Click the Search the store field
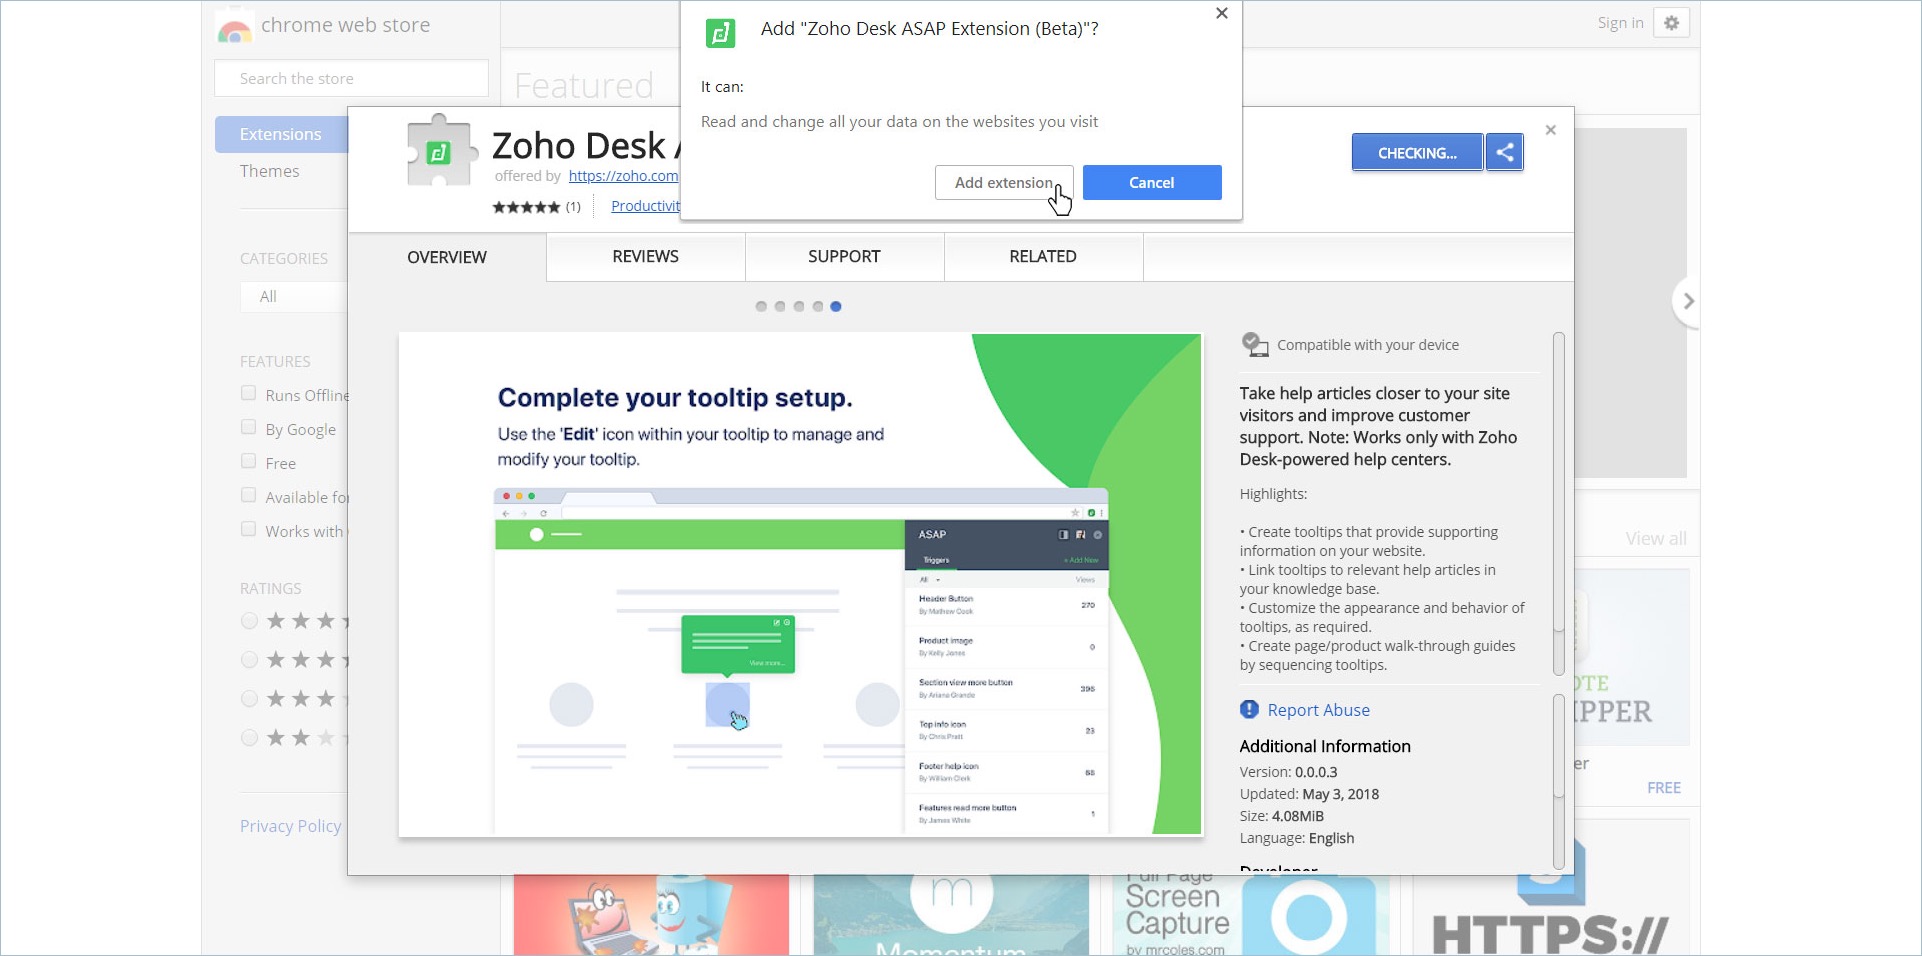Screen dimensions: 1922x956 click(x=351, y=78)
